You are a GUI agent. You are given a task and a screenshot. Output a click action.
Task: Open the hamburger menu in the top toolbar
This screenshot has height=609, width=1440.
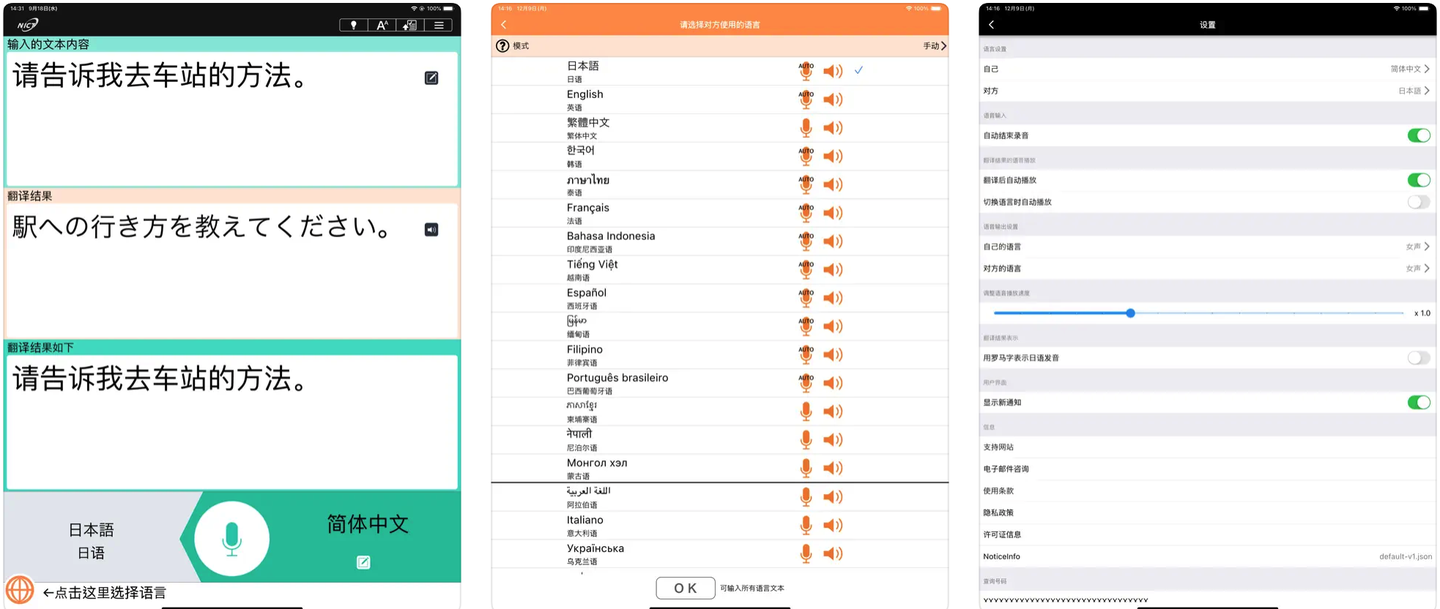(438, 25)
